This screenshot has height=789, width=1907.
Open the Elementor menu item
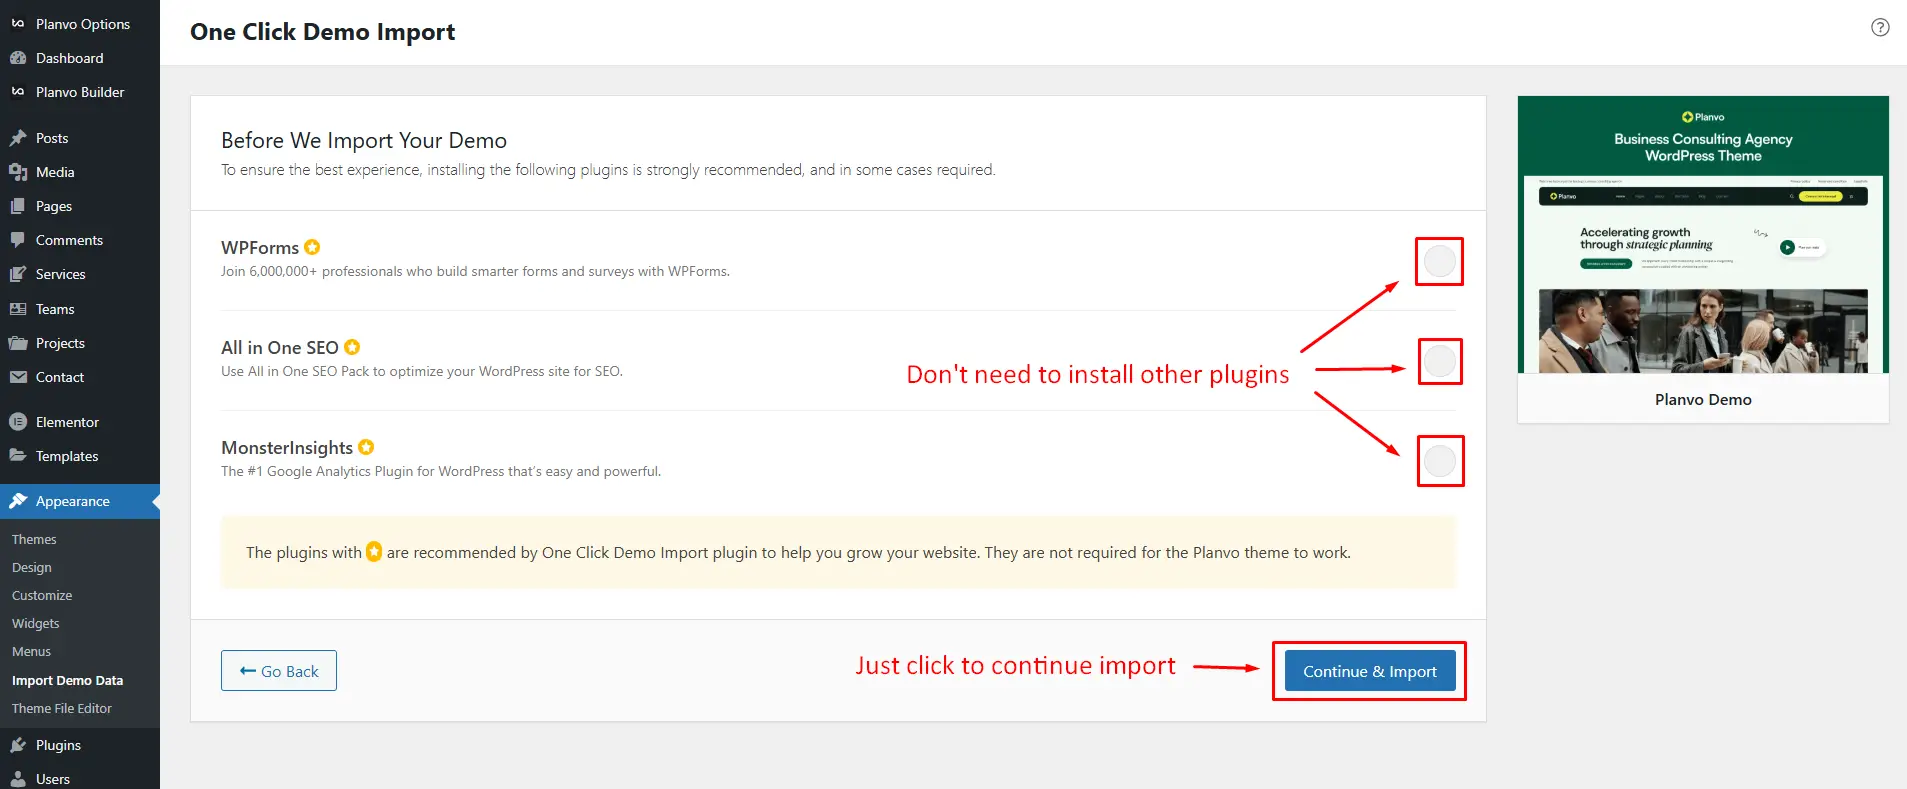(x=80, y=422)
